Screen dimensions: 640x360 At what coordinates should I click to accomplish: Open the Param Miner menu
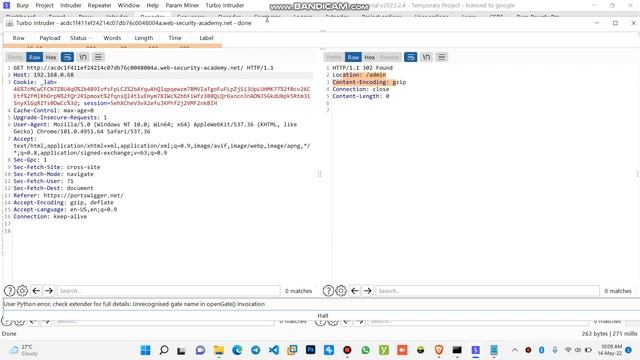182,5
